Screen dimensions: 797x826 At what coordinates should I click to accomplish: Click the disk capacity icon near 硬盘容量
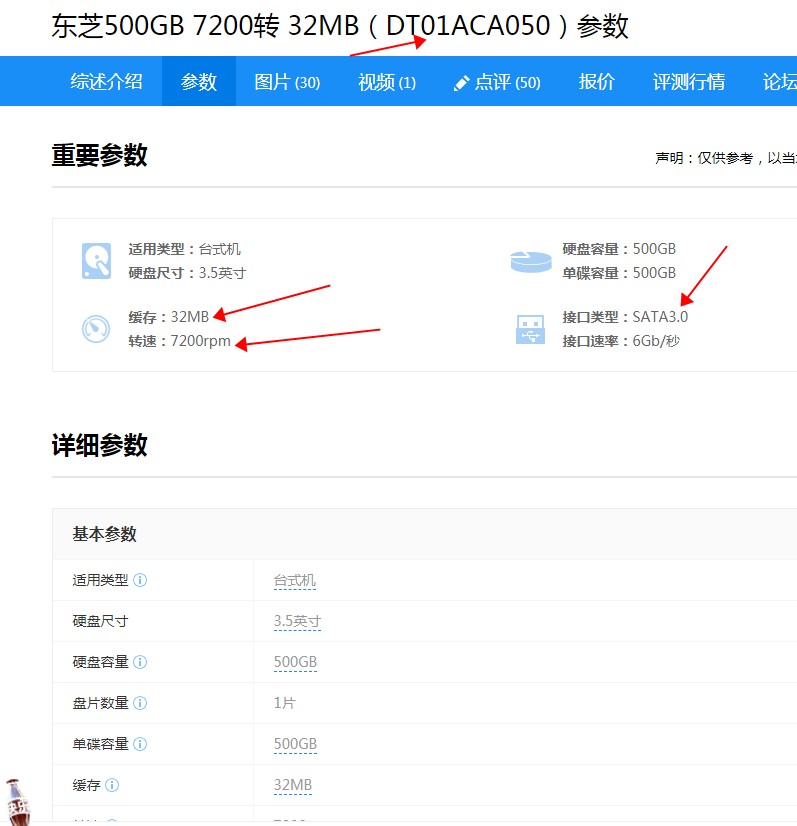pyautogui.click(x=531, y=261)
